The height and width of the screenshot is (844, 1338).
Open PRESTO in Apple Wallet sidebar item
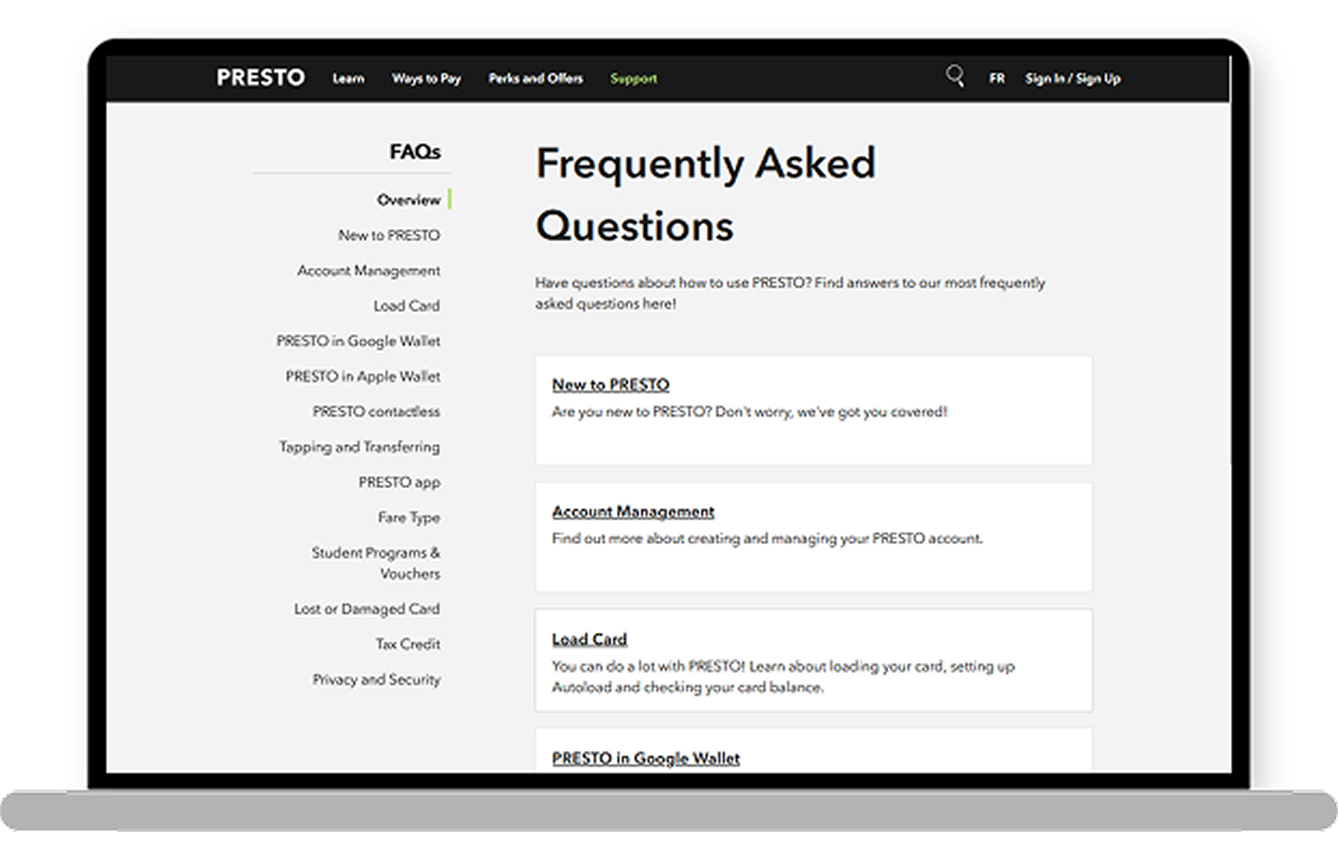pos(363,376)
